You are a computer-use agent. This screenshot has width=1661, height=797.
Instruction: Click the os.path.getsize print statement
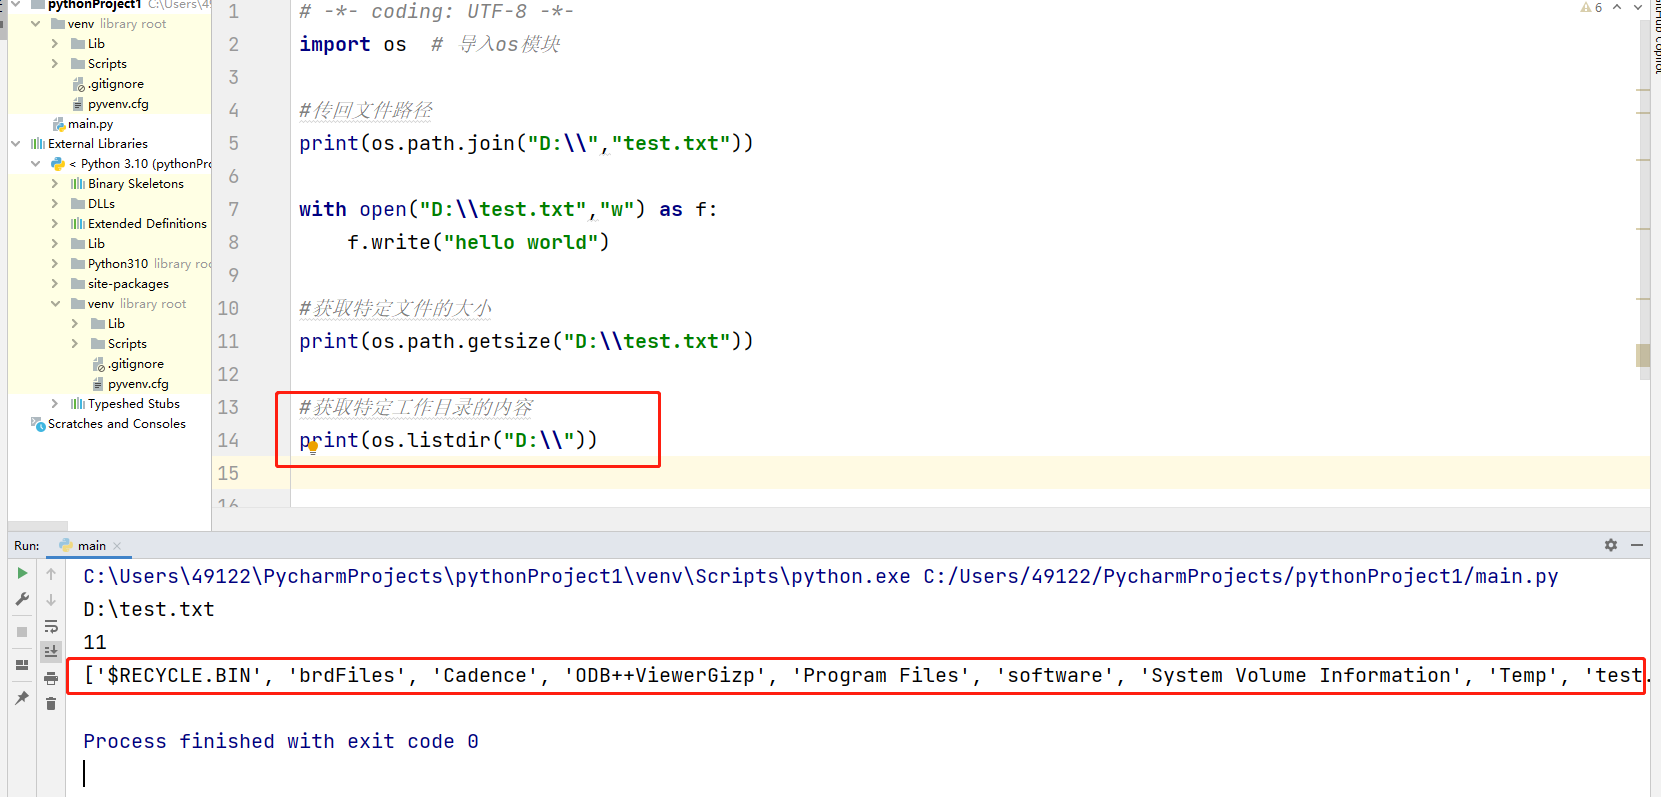pyautogui.click(x=526, y=341)
